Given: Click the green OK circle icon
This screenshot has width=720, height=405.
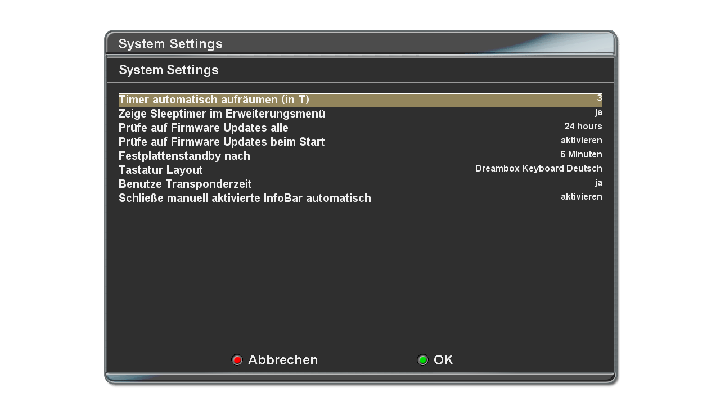Looking at the screenshot, I should (422, 360).
